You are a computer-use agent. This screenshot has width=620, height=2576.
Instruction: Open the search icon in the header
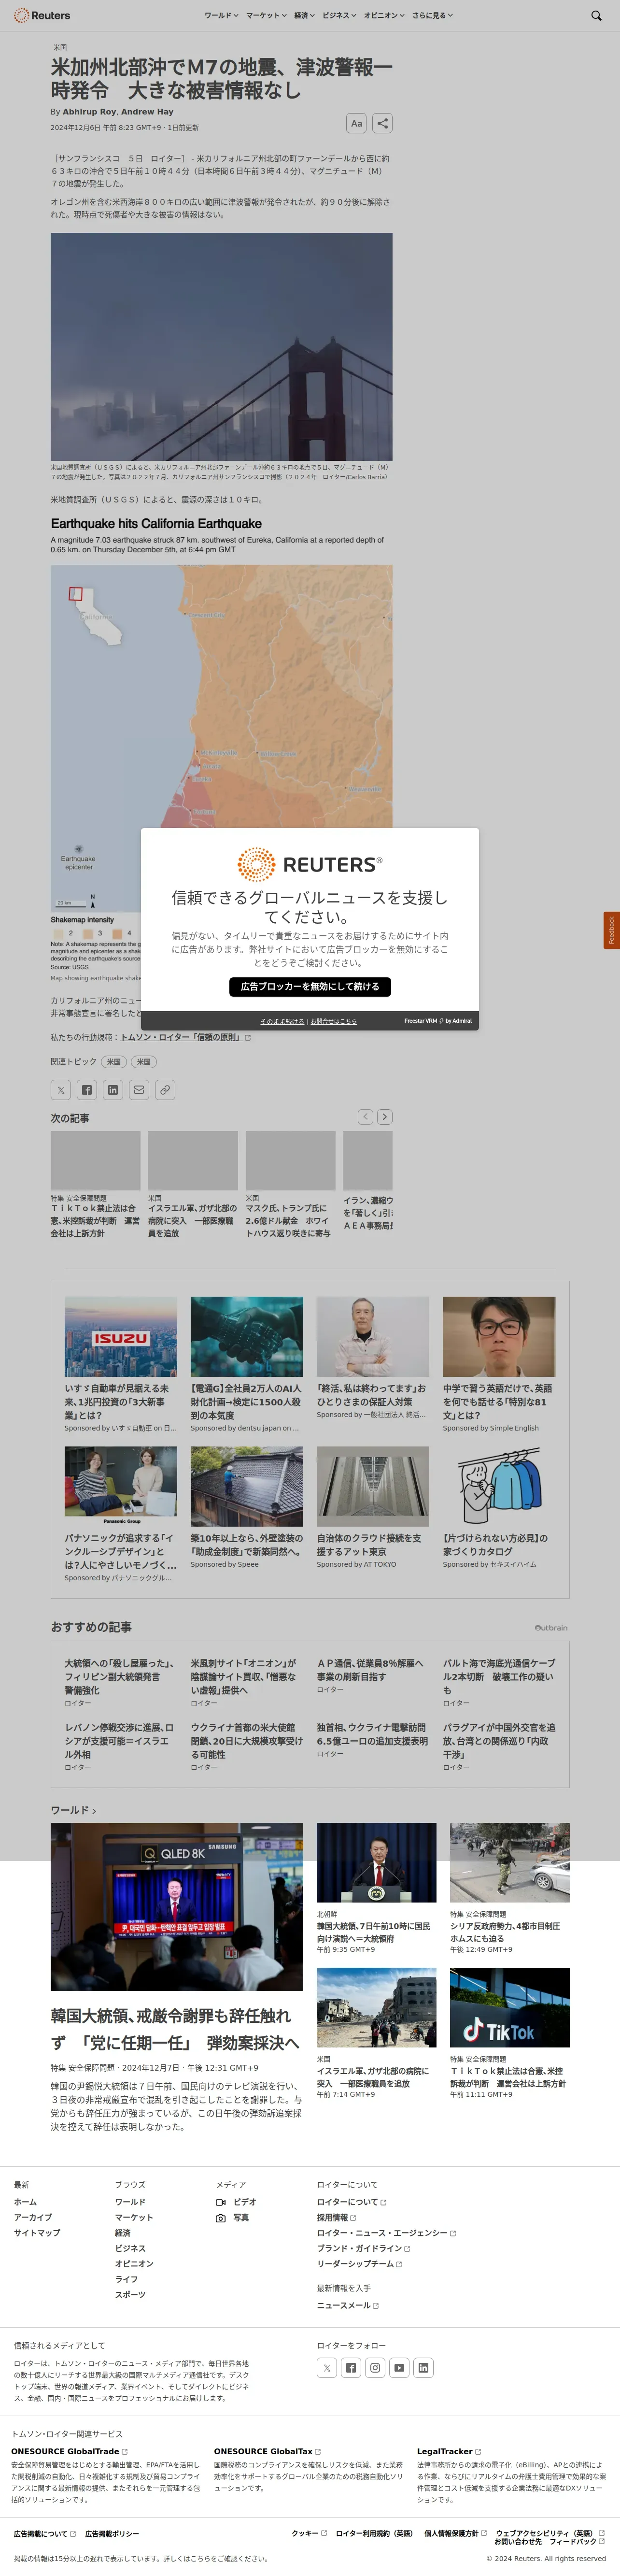596,15
